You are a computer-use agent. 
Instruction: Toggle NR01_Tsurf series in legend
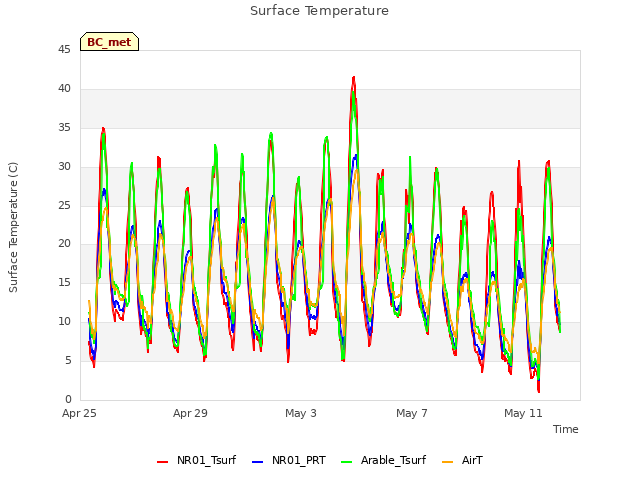[x=196, y=460]
